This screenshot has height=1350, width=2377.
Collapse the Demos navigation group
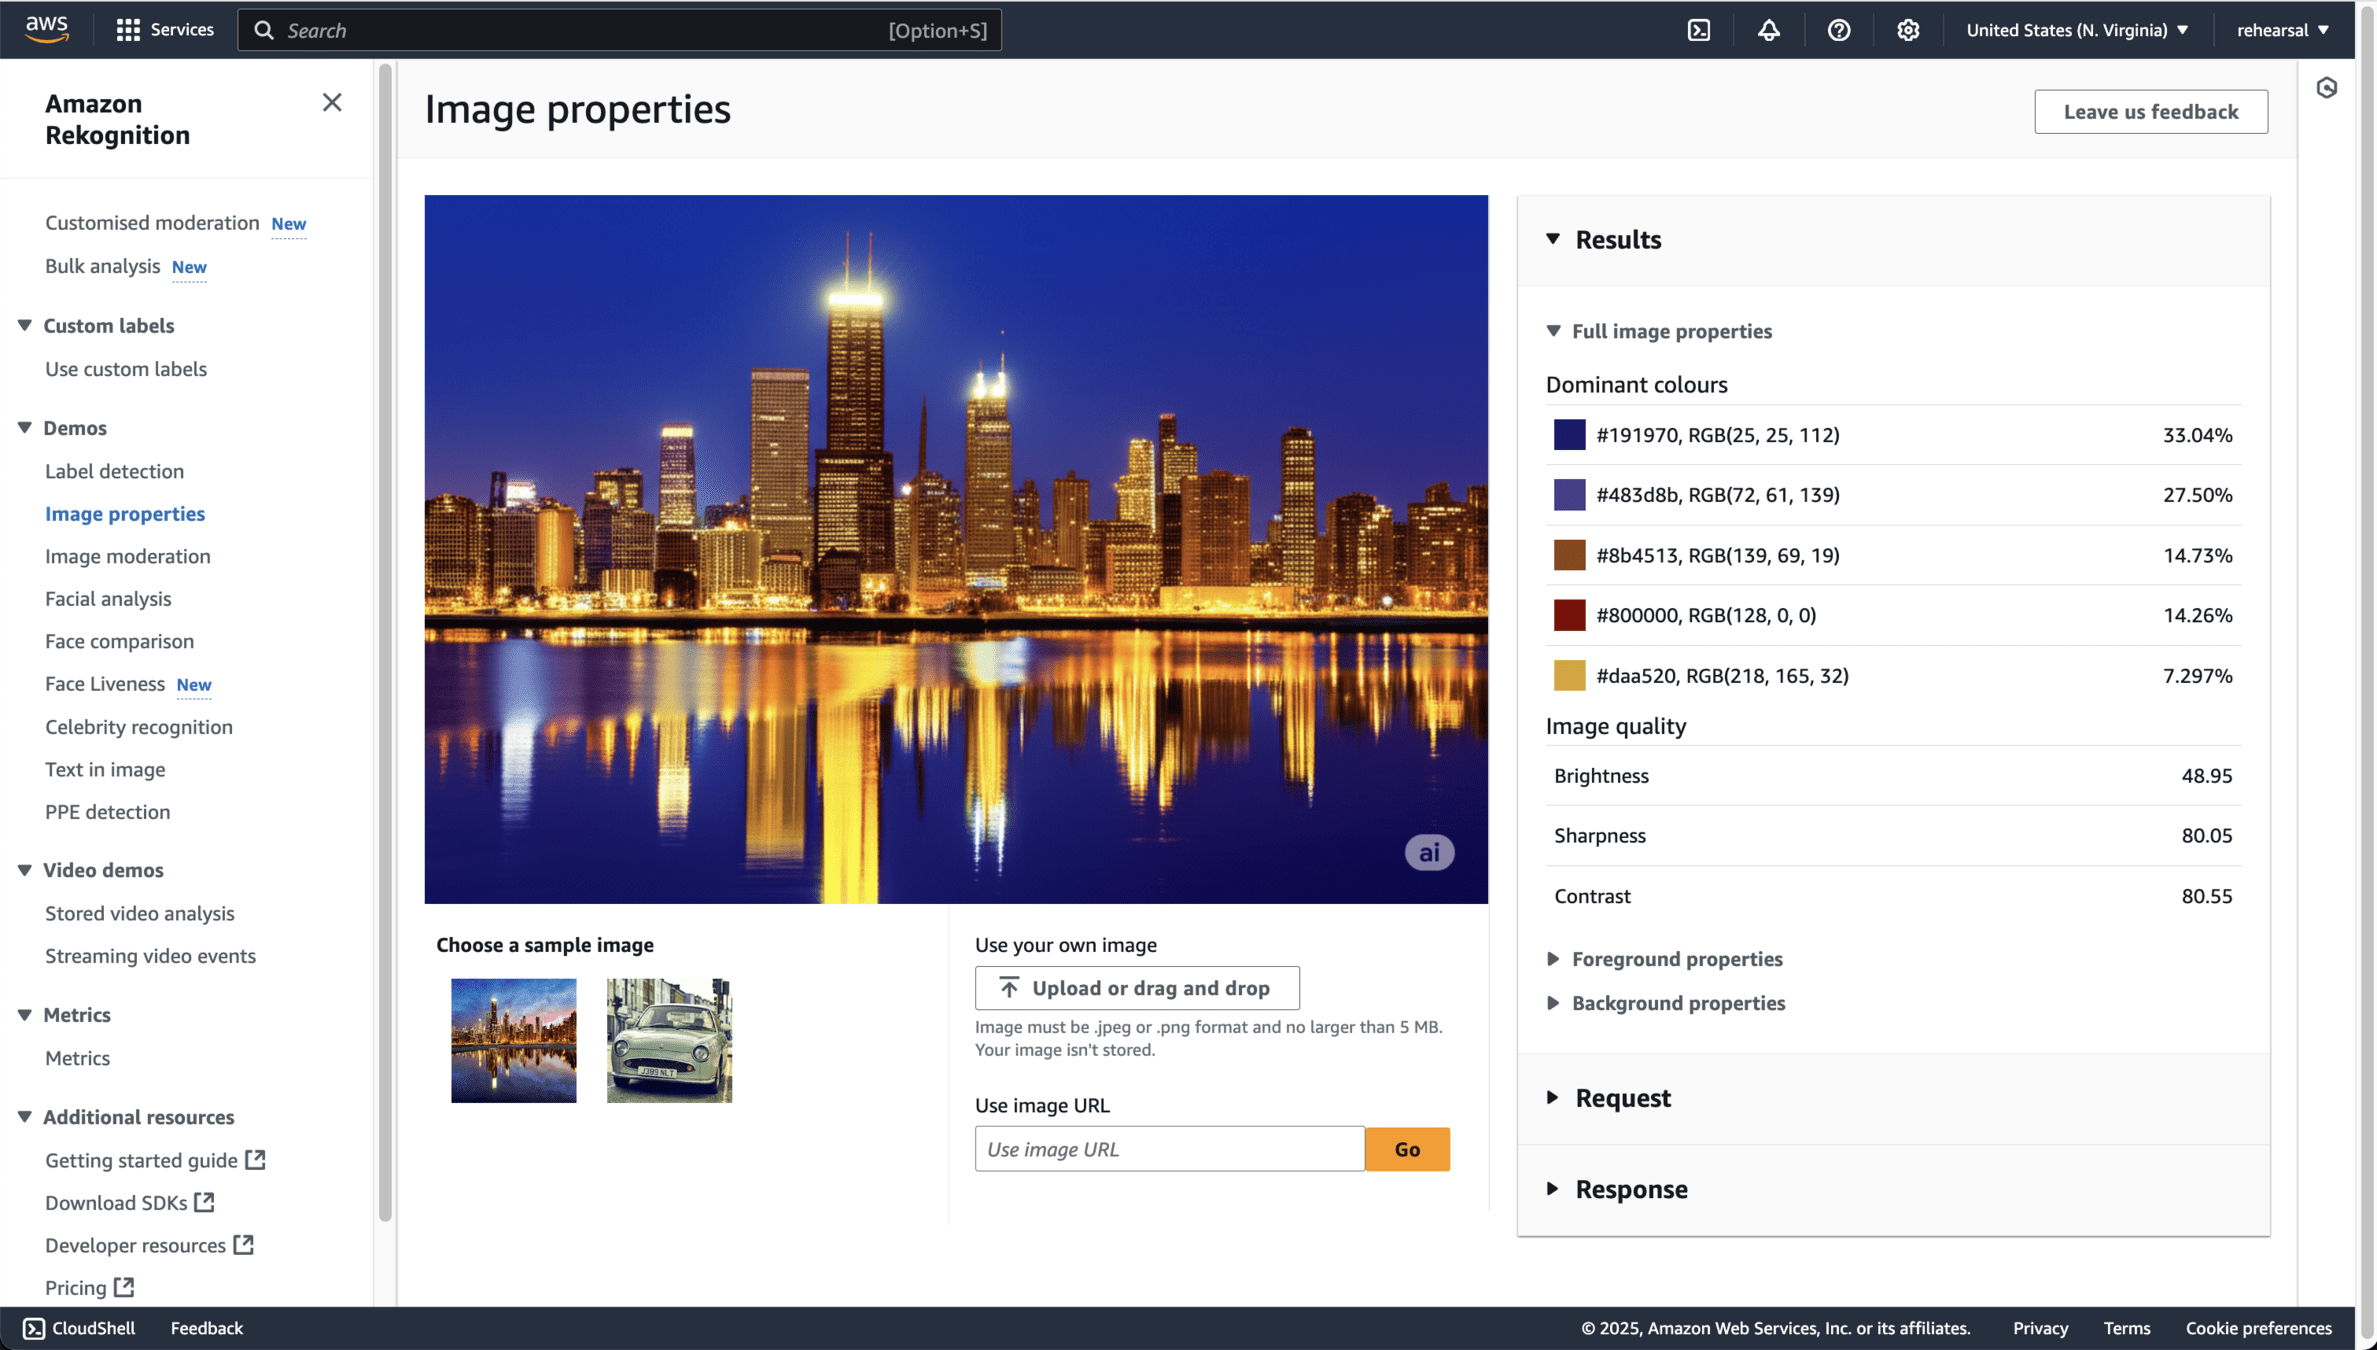[25, 428]
